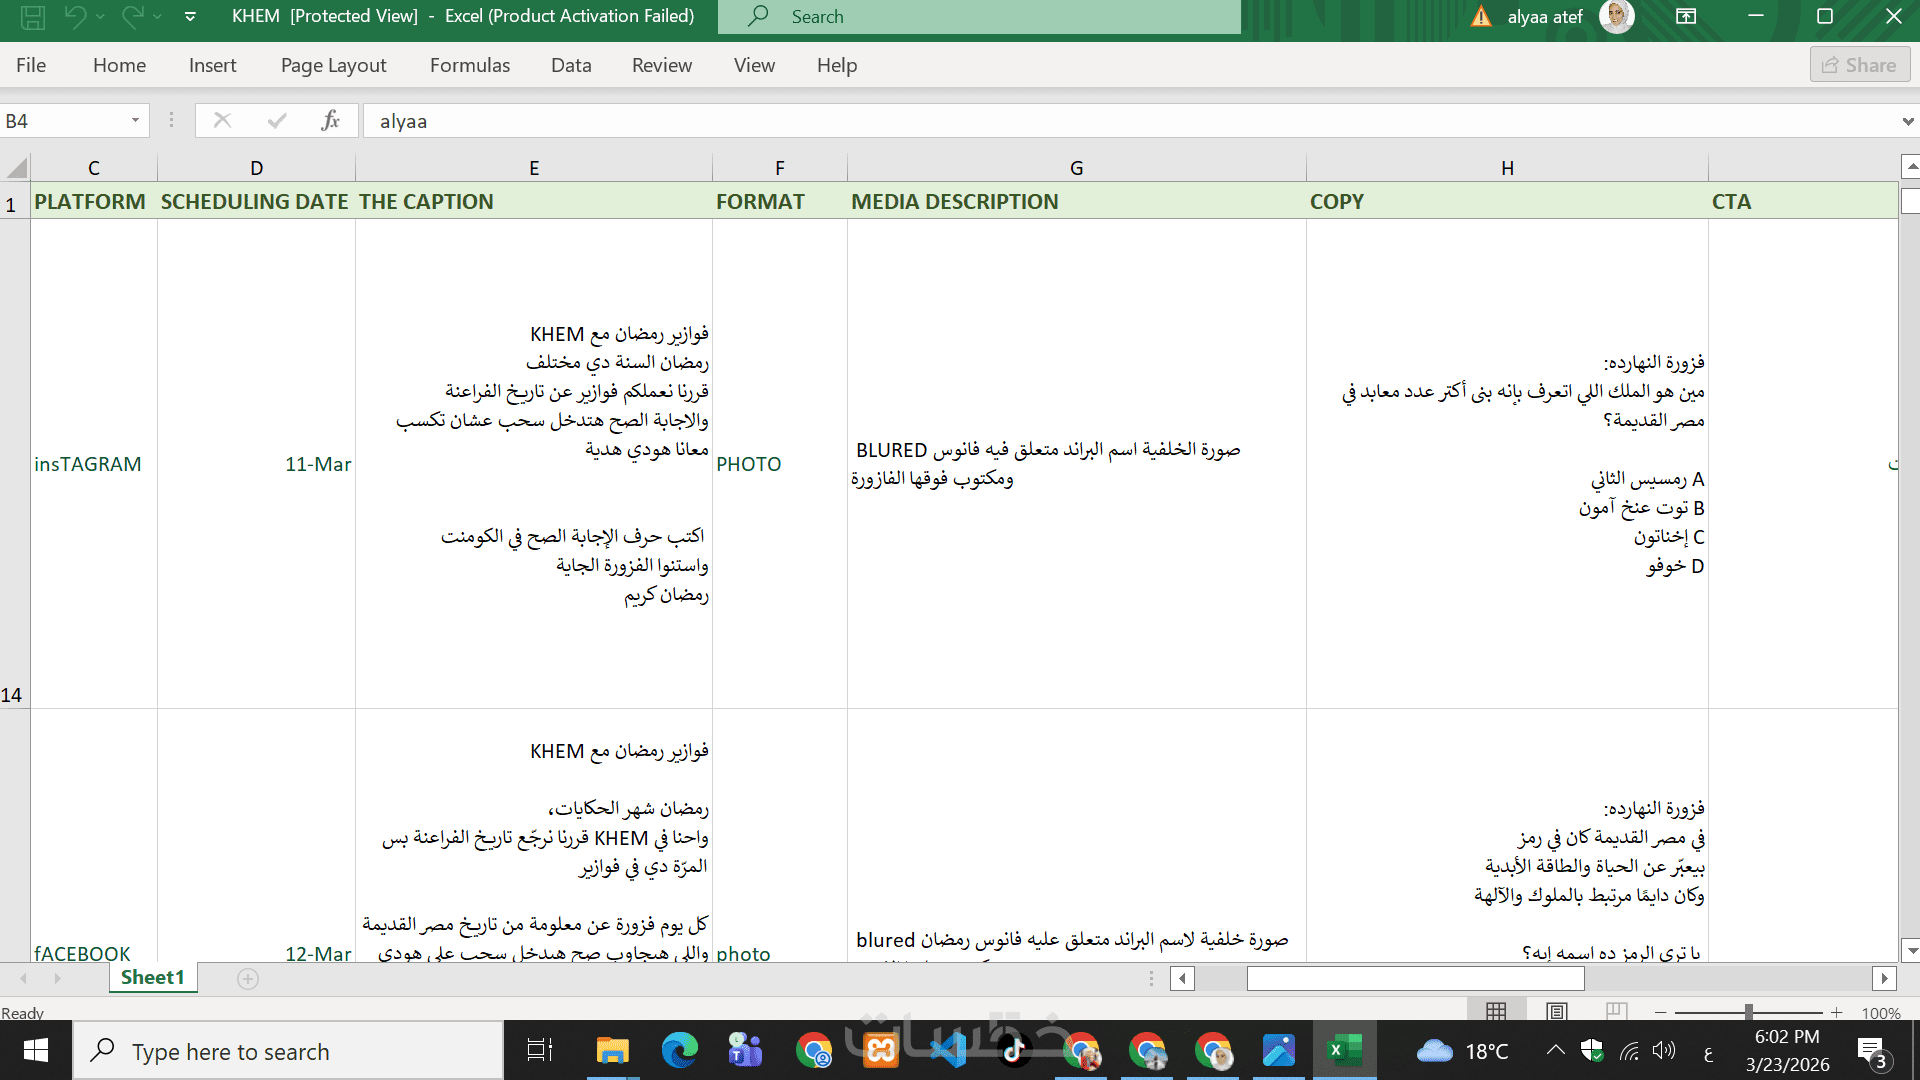Open the Page Layout ribbon tab

click(x=333, y=65)
